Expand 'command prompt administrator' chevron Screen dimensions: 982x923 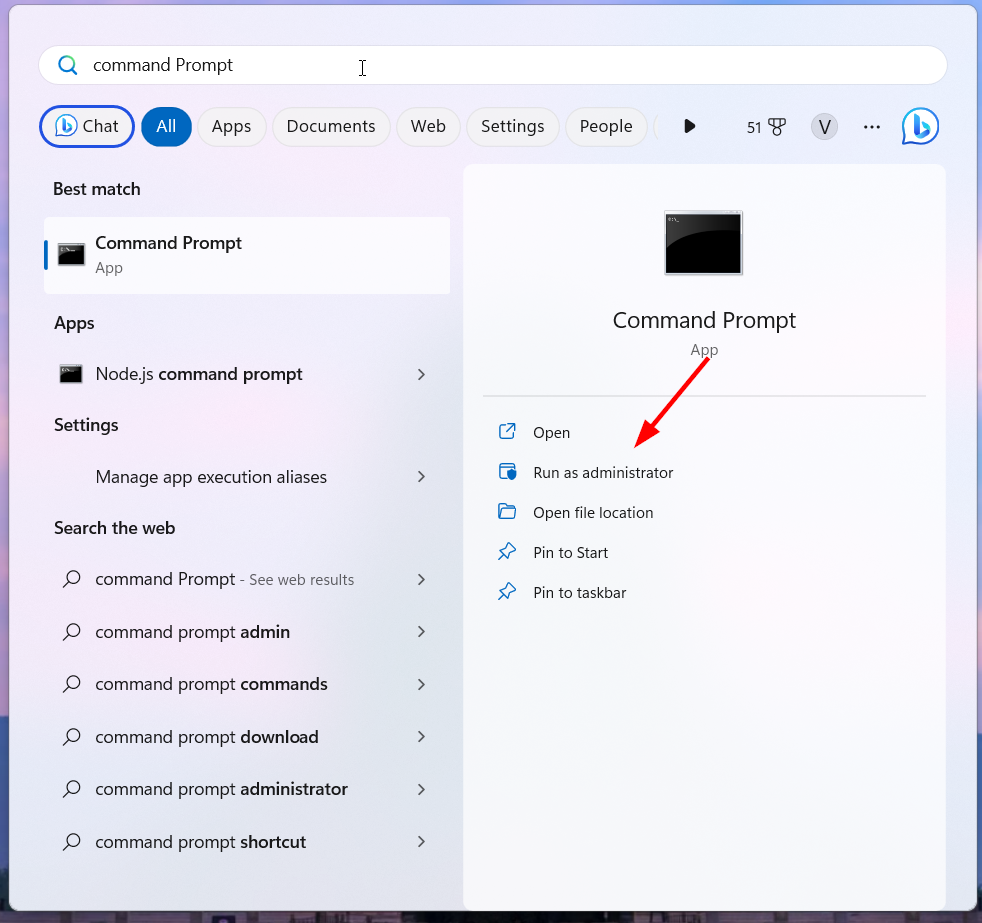point(421,790)
